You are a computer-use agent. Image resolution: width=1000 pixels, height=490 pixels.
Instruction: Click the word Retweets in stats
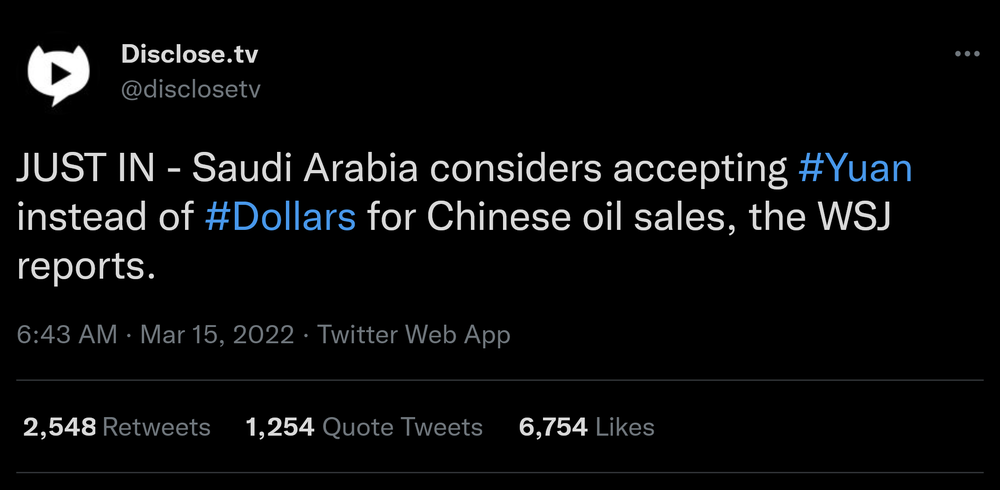[157, 428]
